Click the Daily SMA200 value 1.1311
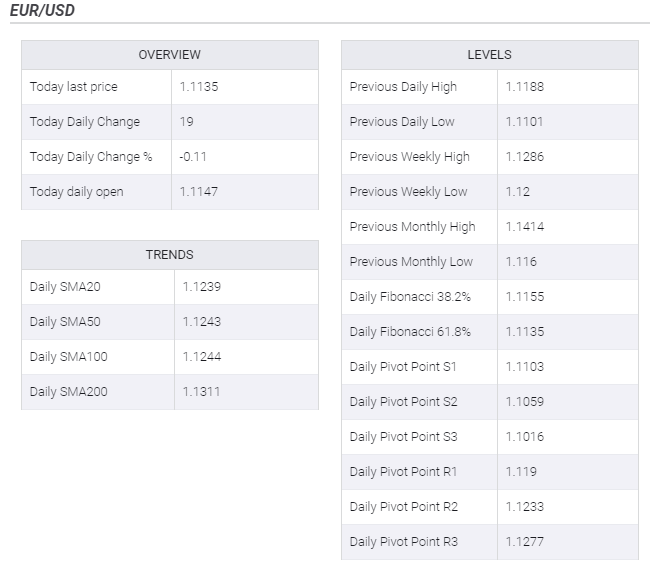This screenshot has height=566, width=653. (x=201, y=392)
